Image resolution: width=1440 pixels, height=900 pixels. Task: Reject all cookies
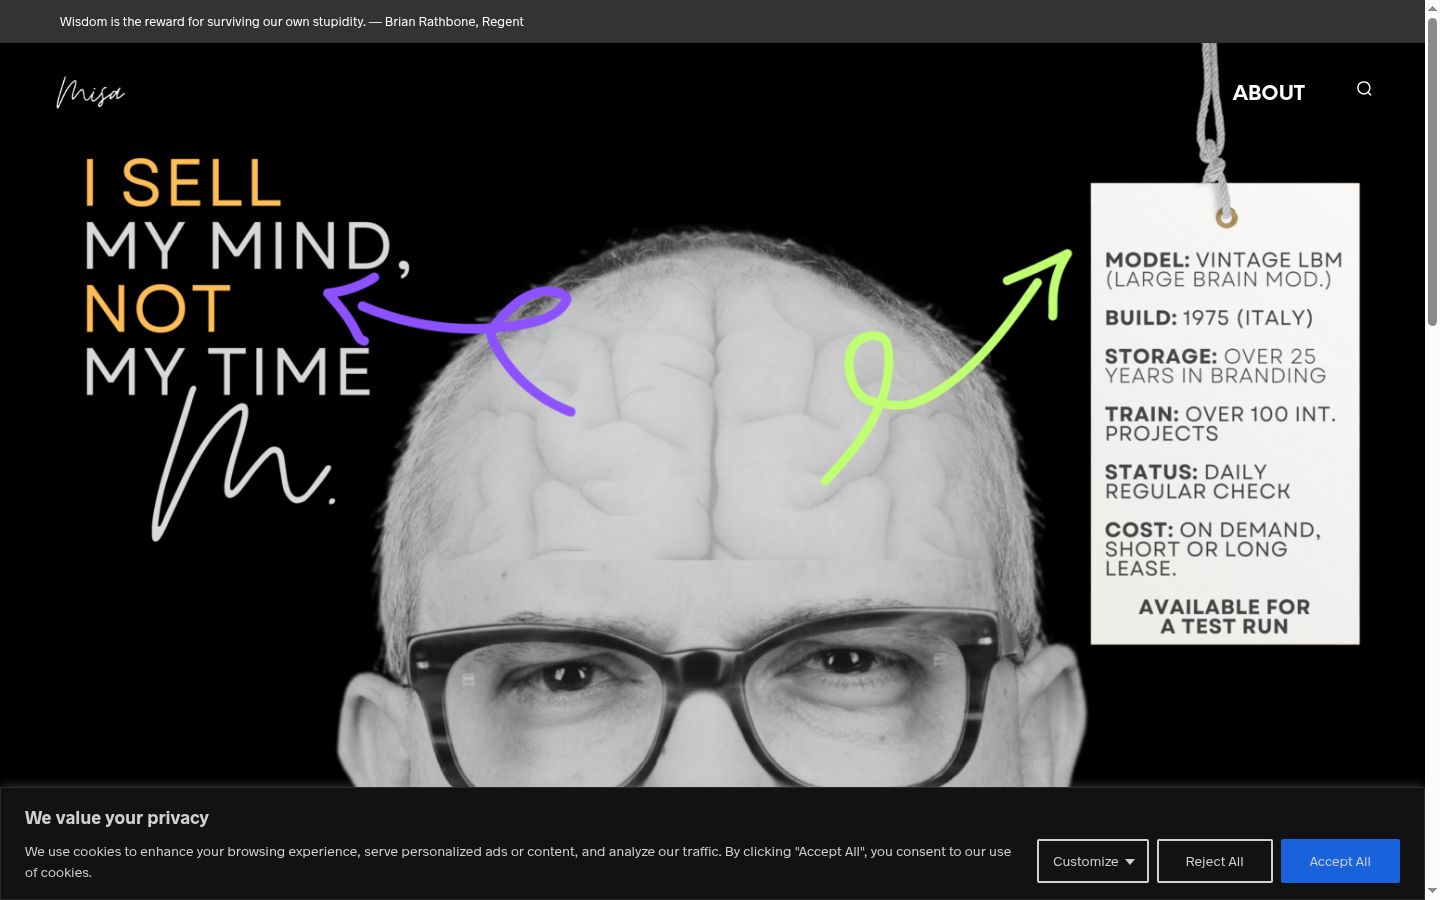1215,861
